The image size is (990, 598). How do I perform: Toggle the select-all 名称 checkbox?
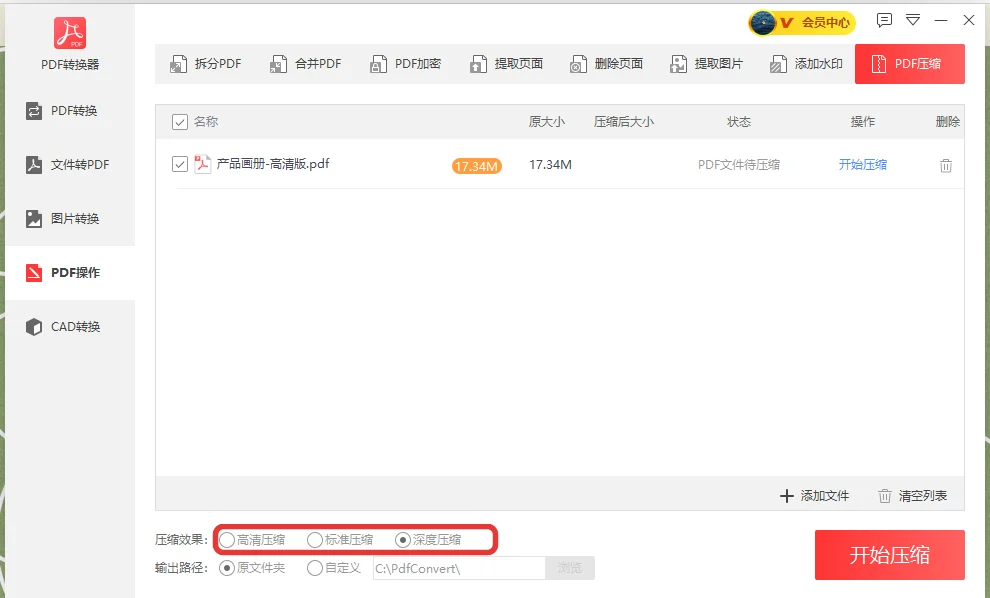point(180,122)
